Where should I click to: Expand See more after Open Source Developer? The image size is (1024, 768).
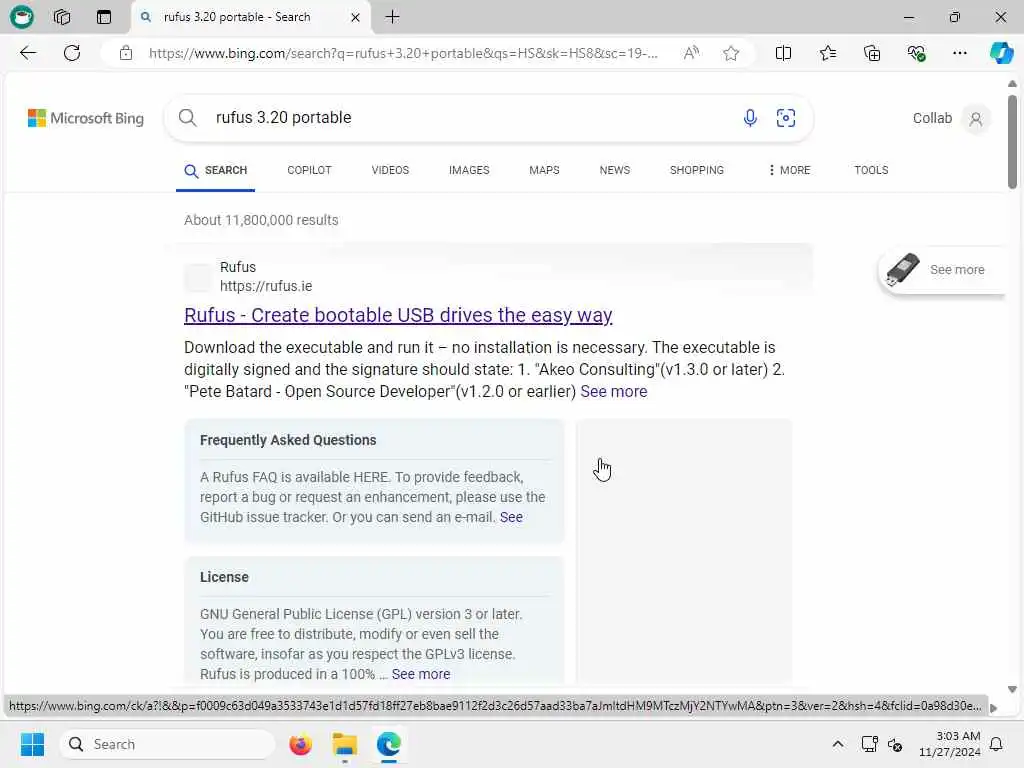[613, 391]
